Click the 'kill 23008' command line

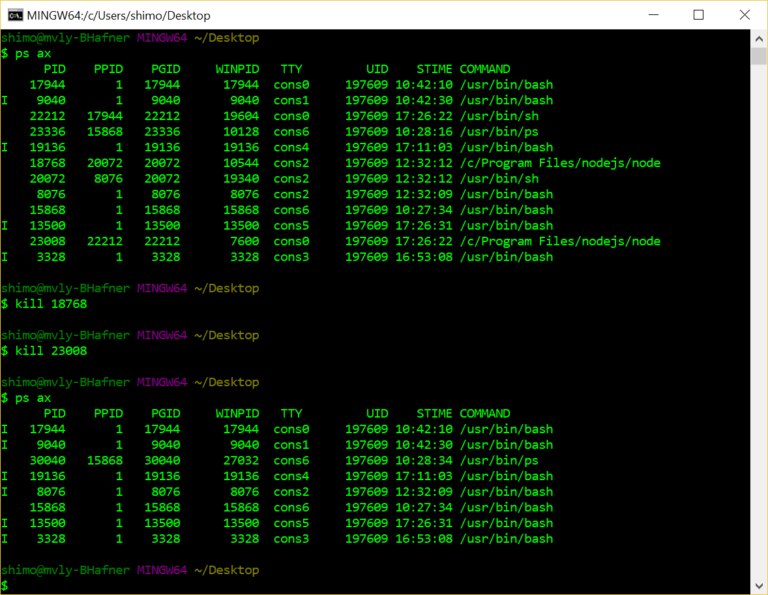point(48,351)
